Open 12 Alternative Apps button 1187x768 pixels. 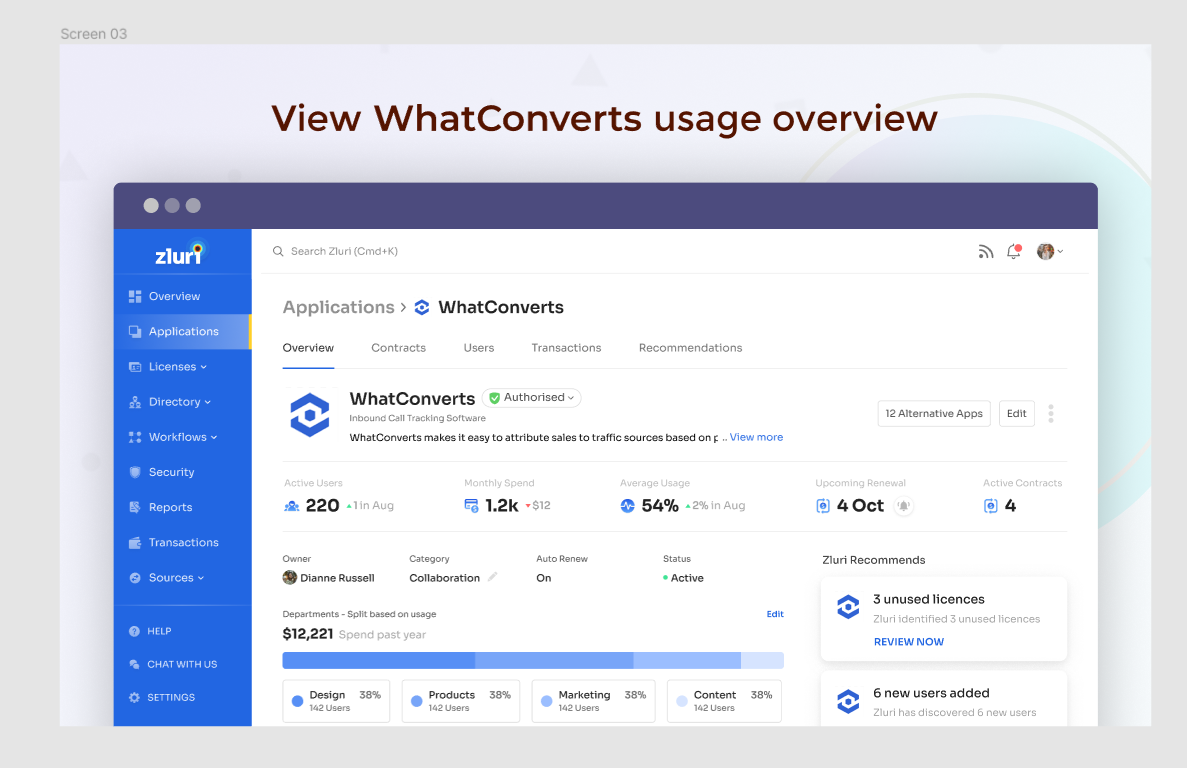tap(934, 414)
